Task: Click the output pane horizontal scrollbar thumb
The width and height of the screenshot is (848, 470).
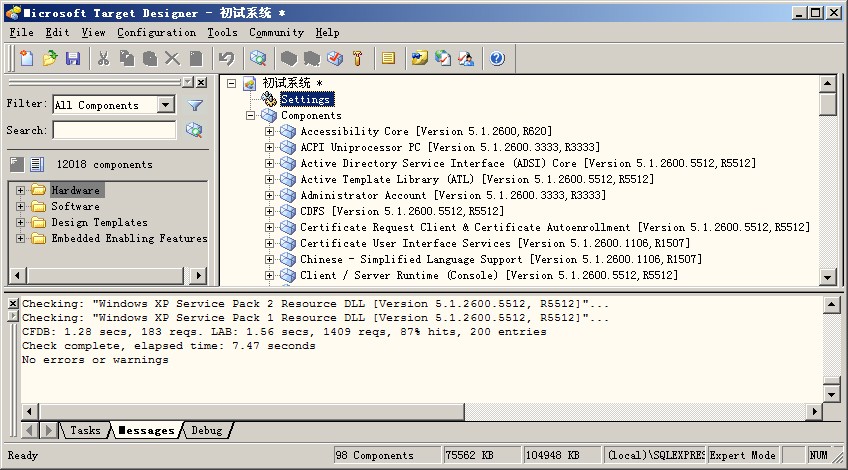Action: point(250,412)
